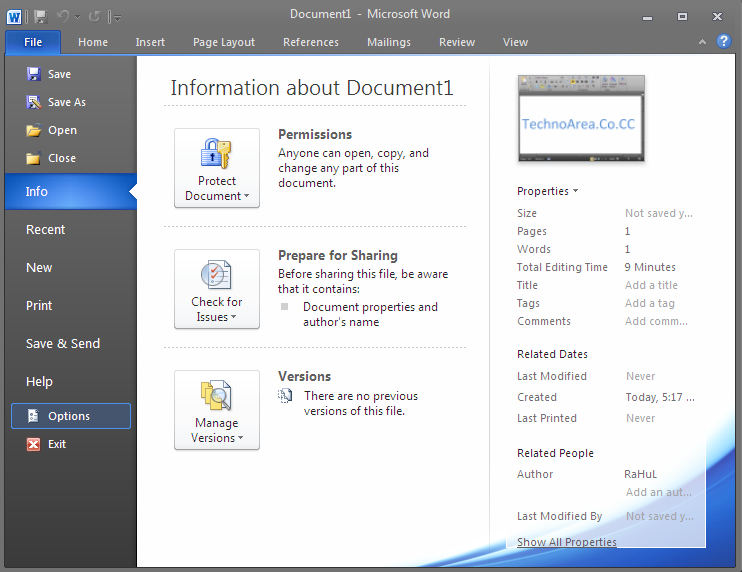The image size is (742, 572).
Task: Click the 'Not saved y...' Size value
Action: 659,213
